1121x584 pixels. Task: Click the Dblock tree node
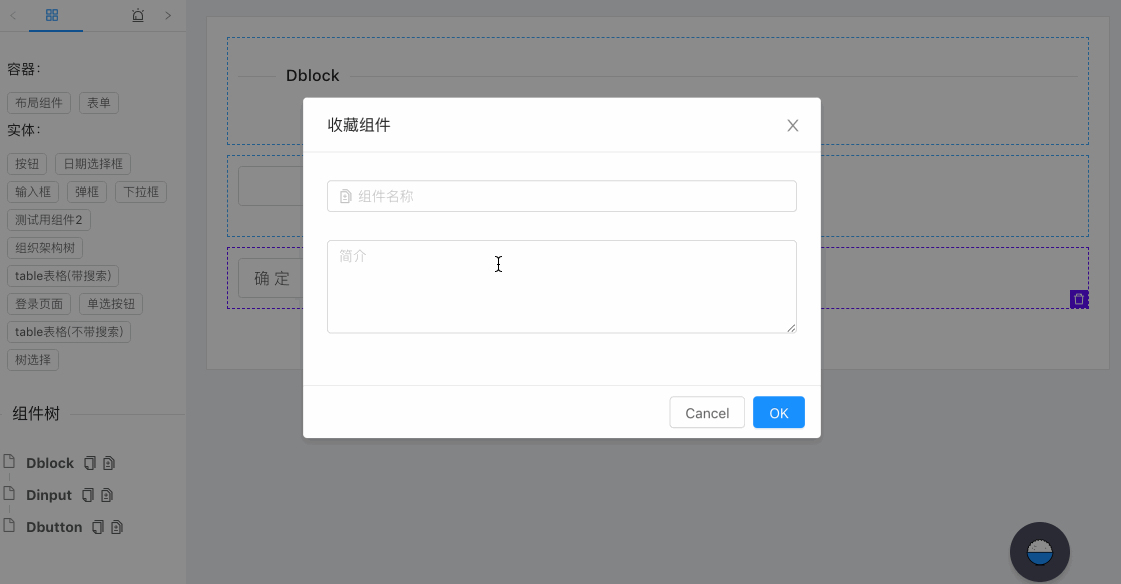tap(50, 463)
